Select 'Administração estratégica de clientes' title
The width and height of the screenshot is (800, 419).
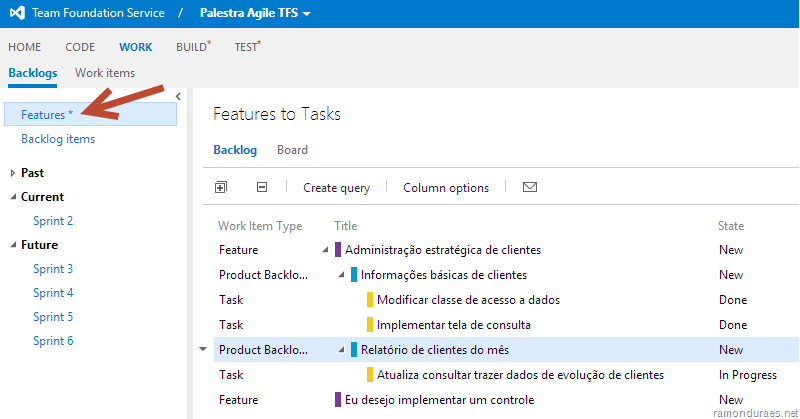point(443,250)
